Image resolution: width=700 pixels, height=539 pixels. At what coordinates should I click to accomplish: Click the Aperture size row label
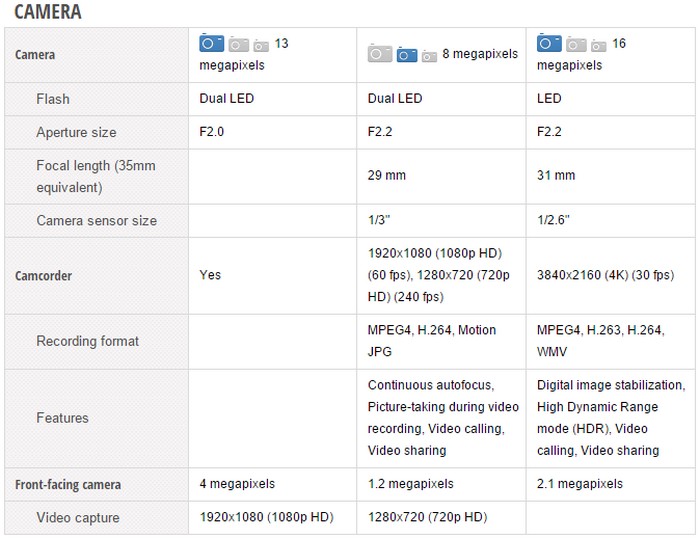[76, 132]
